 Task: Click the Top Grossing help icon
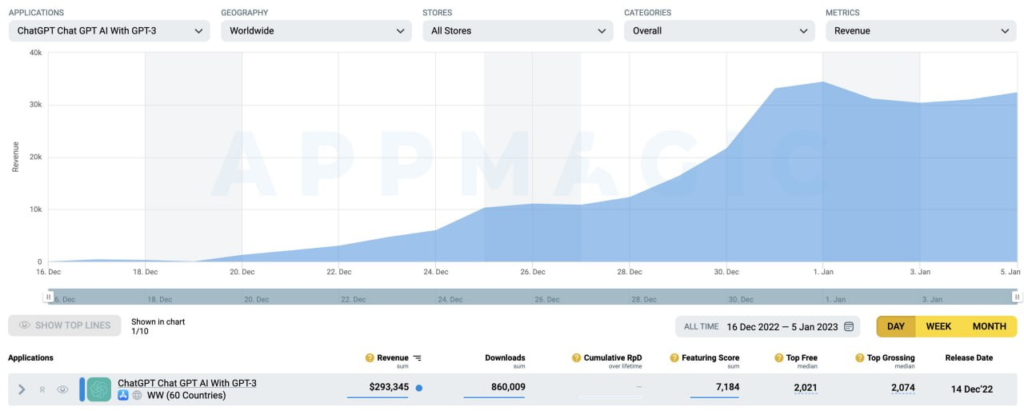tap(859, 357)
